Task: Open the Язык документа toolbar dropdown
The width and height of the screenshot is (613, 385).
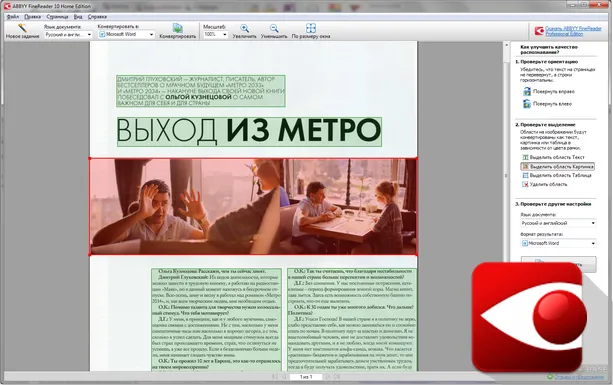Action: tap(68, 34)
